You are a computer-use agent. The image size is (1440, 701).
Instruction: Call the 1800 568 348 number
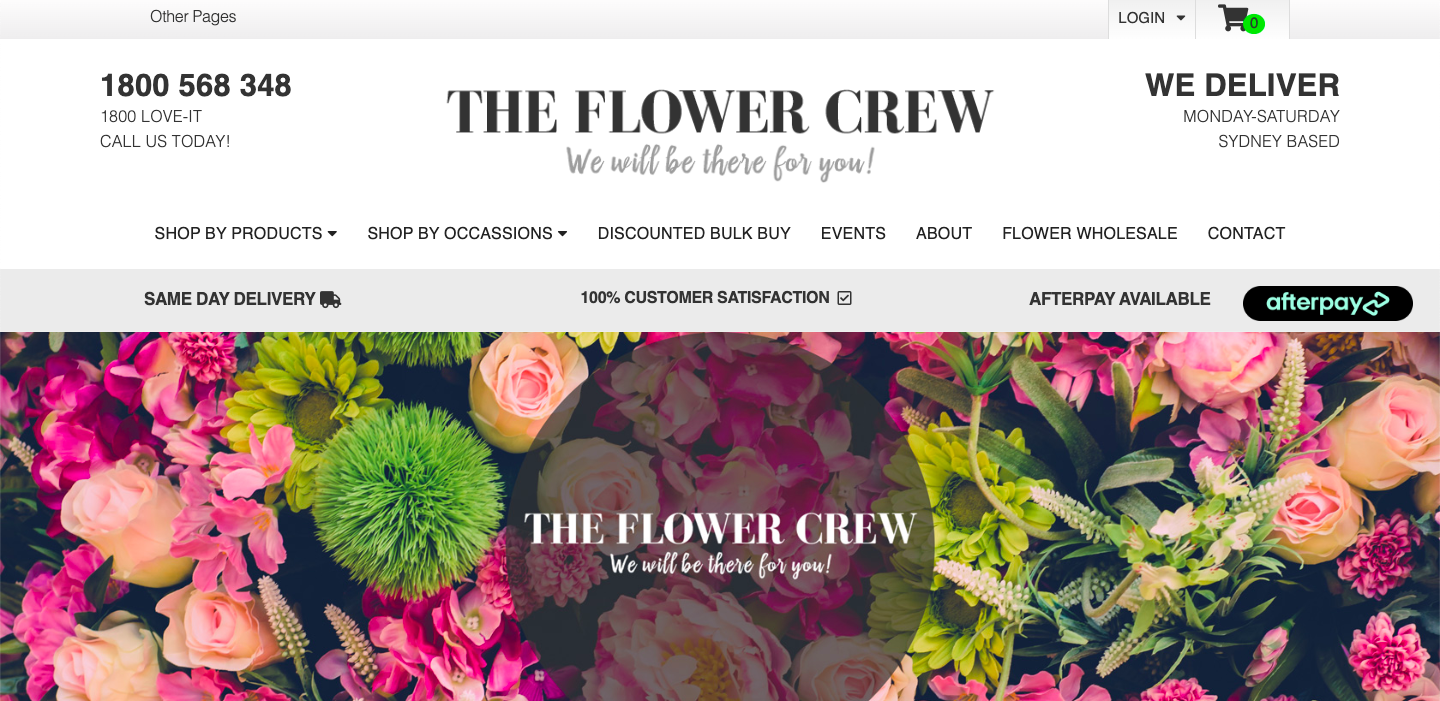tap(196, 86)
